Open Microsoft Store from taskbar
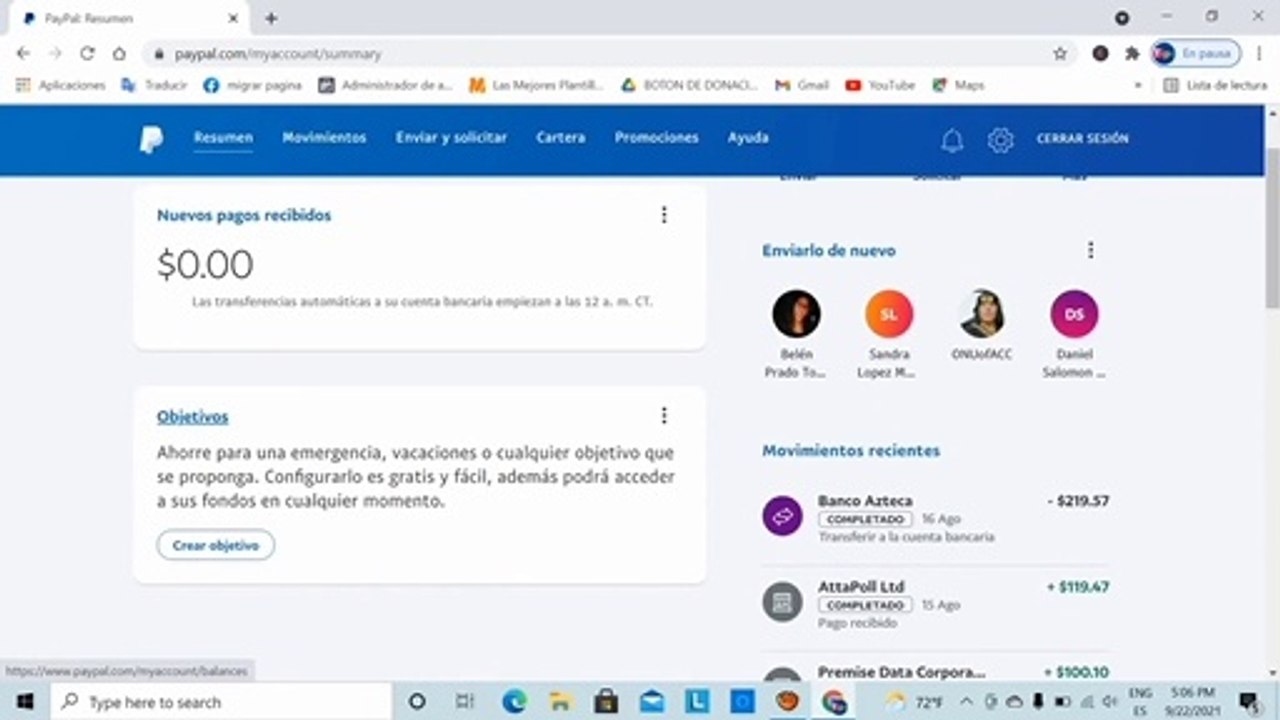The width and height of the screenshot is (1280, 720). coord(606,702)
